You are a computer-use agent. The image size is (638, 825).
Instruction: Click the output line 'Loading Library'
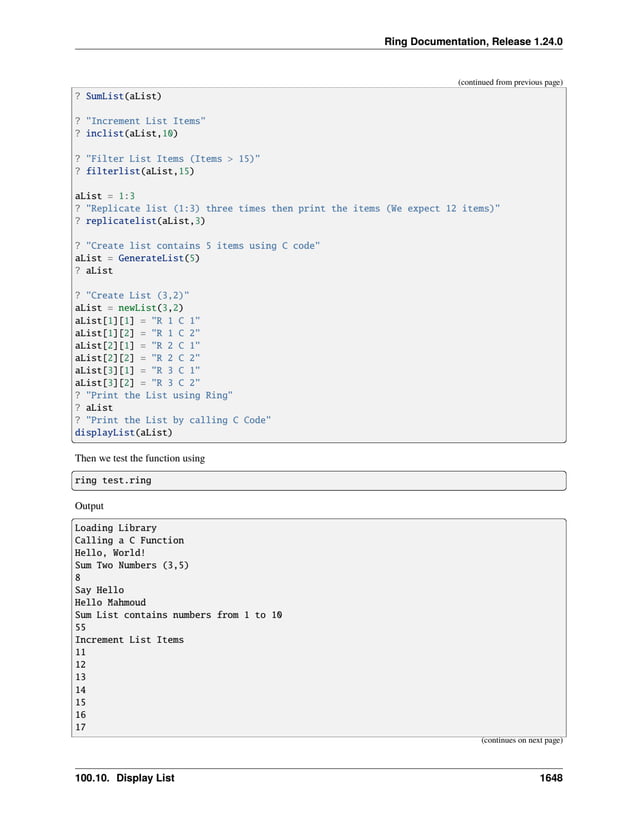[x=116, y=528]
